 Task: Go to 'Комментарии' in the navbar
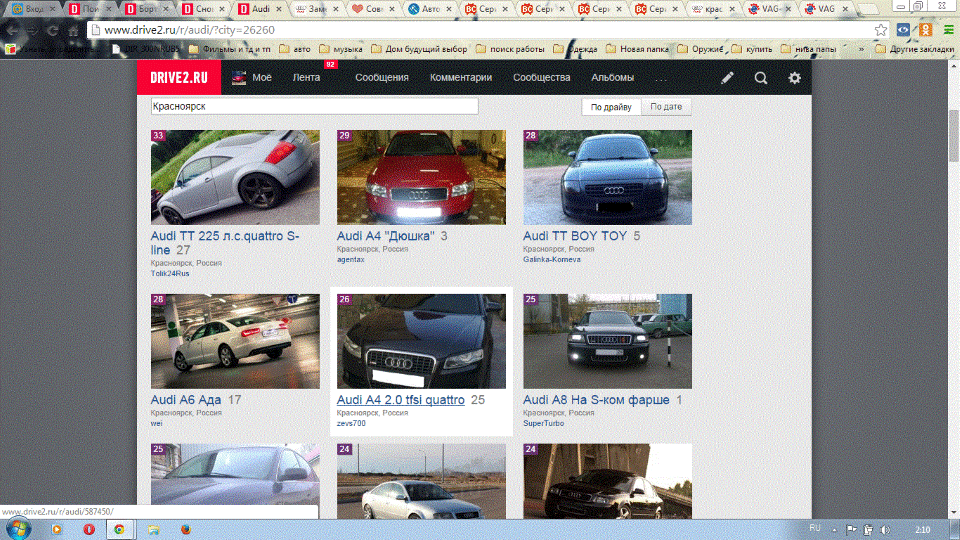coord(460,78)
